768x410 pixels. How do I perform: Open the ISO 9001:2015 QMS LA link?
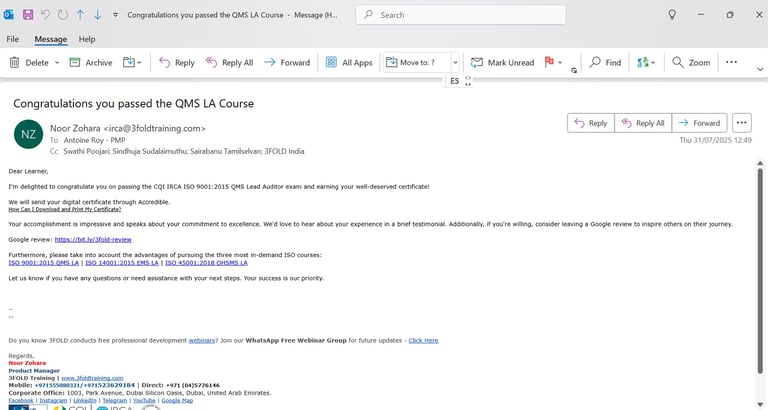pos(44,263)
